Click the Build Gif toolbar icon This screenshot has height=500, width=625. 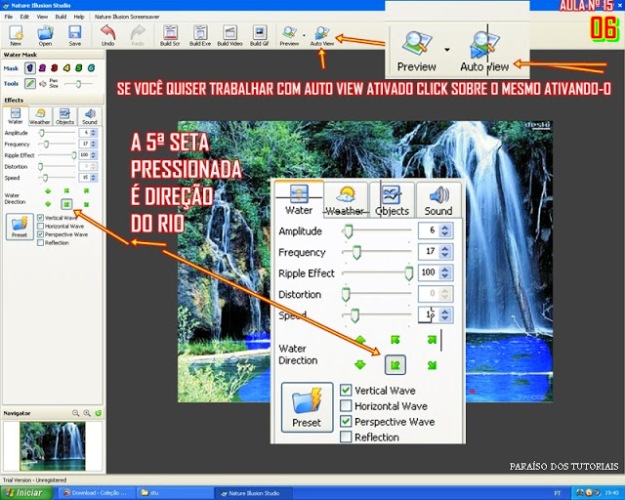click(x=259, y=35)
